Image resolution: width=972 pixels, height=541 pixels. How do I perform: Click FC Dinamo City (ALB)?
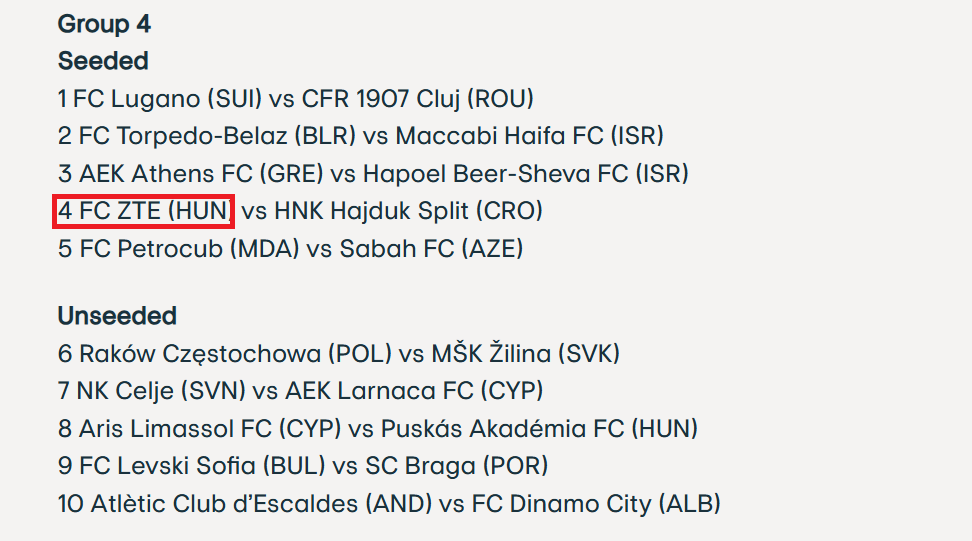(596, 503)
